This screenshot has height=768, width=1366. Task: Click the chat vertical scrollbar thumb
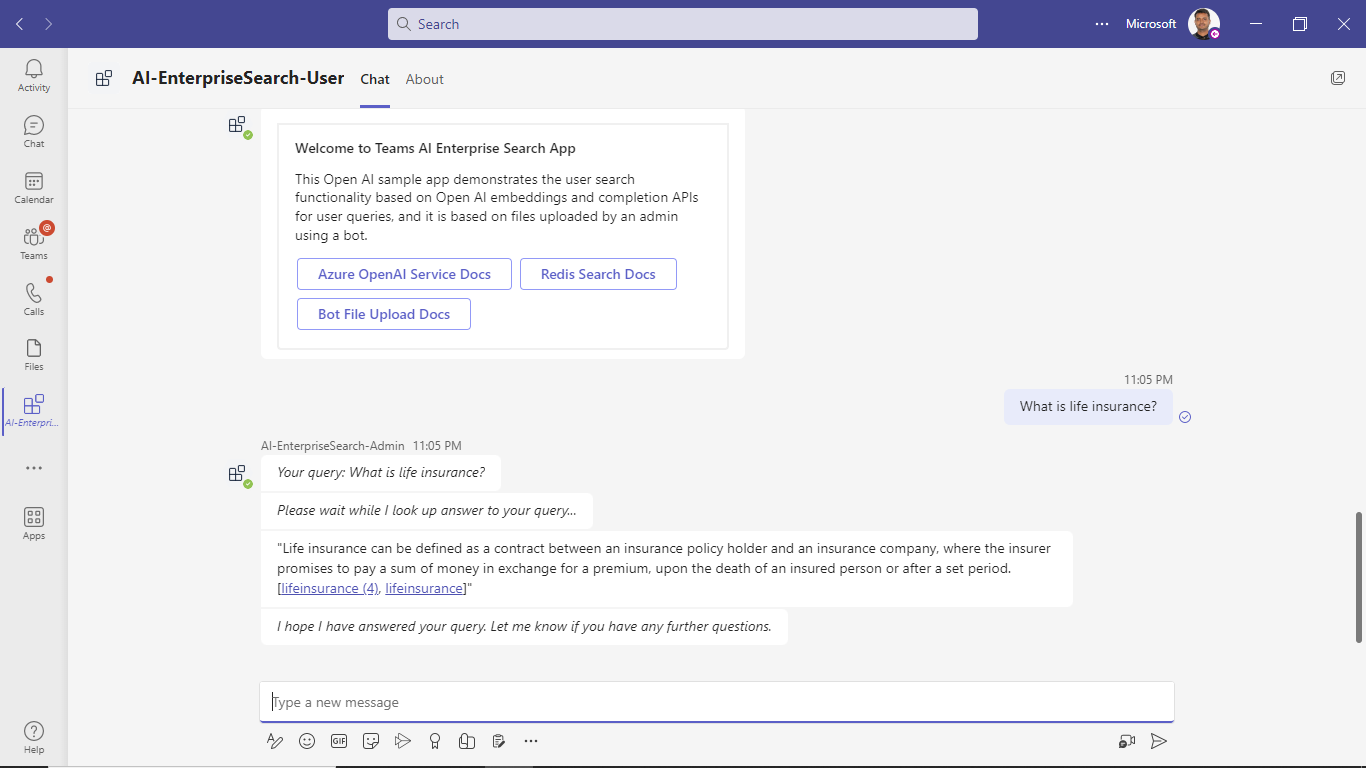tap(1358, 577)
